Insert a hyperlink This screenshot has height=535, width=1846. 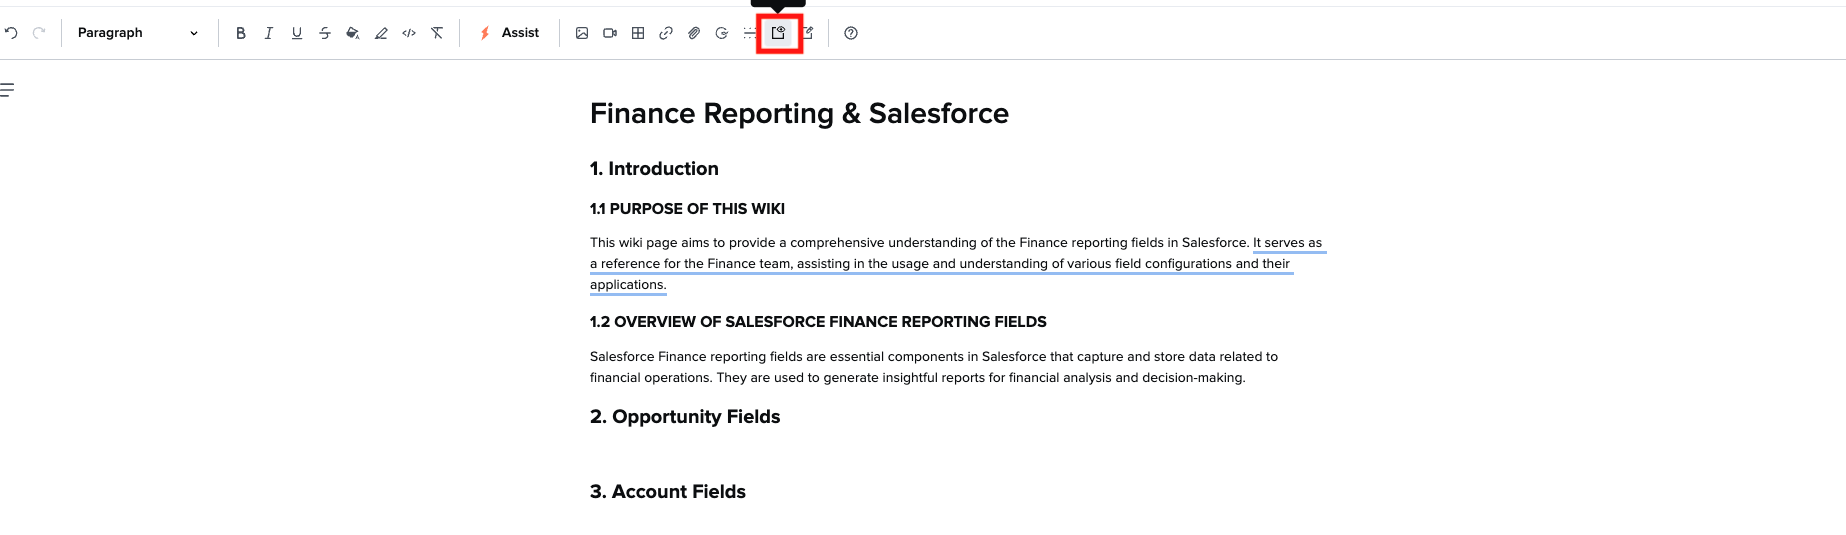click(666, 33)
